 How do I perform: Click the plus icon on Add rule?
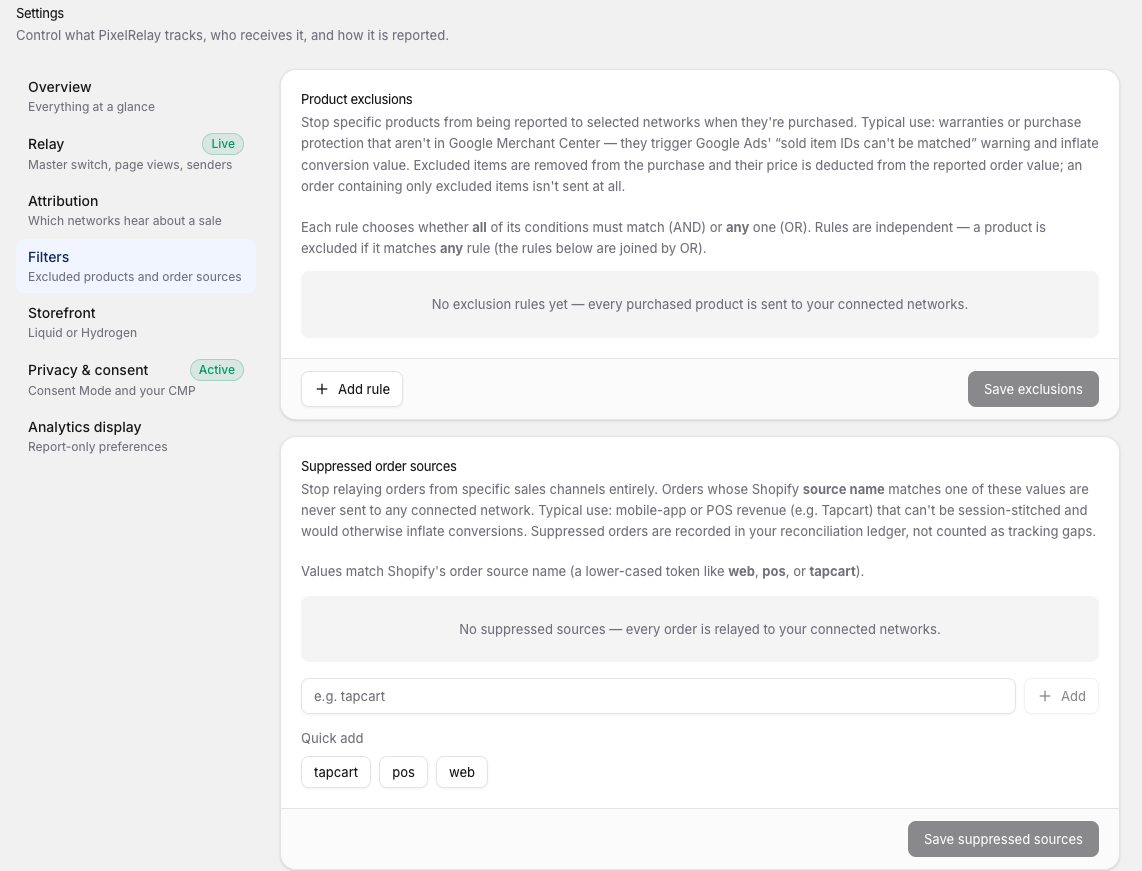pos(322,389)
